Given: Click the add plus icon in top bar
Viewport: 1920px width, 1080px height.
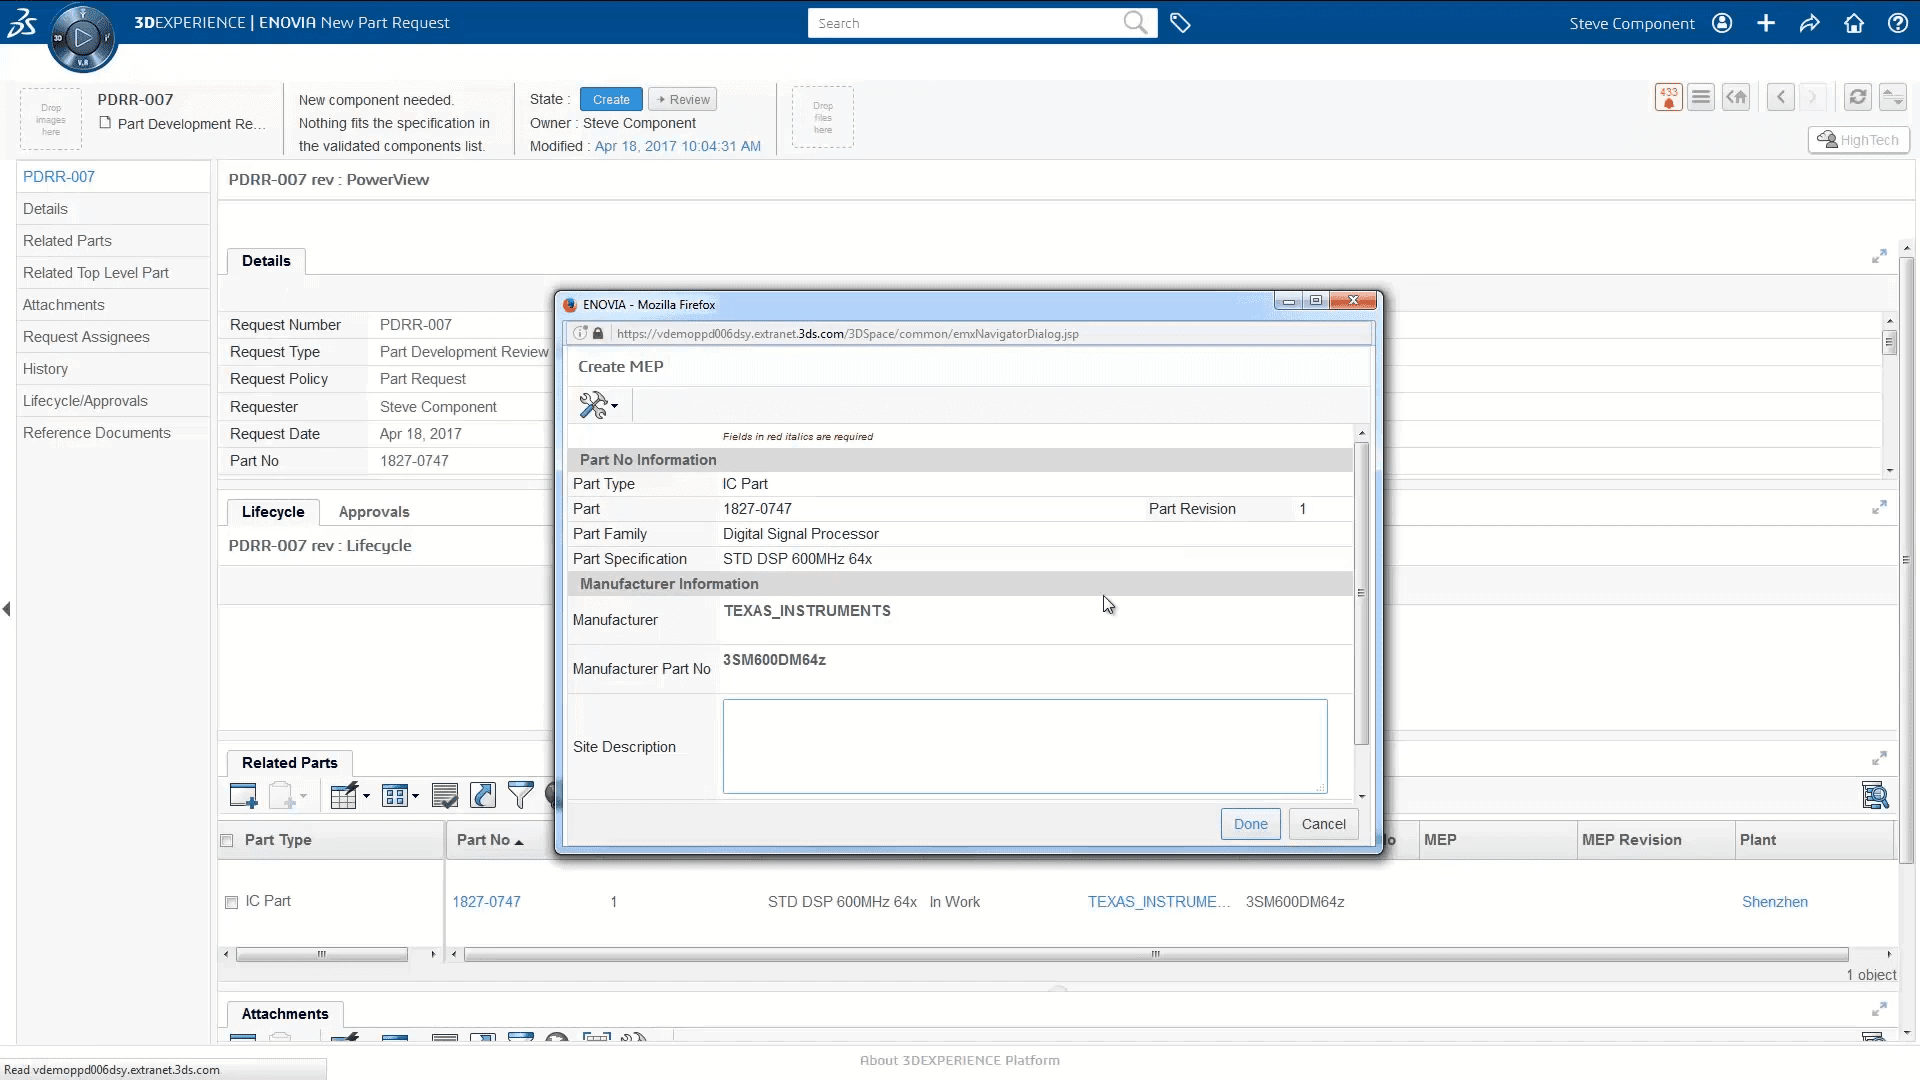Looking at the screenshot, I should [x=1765, y=23].
